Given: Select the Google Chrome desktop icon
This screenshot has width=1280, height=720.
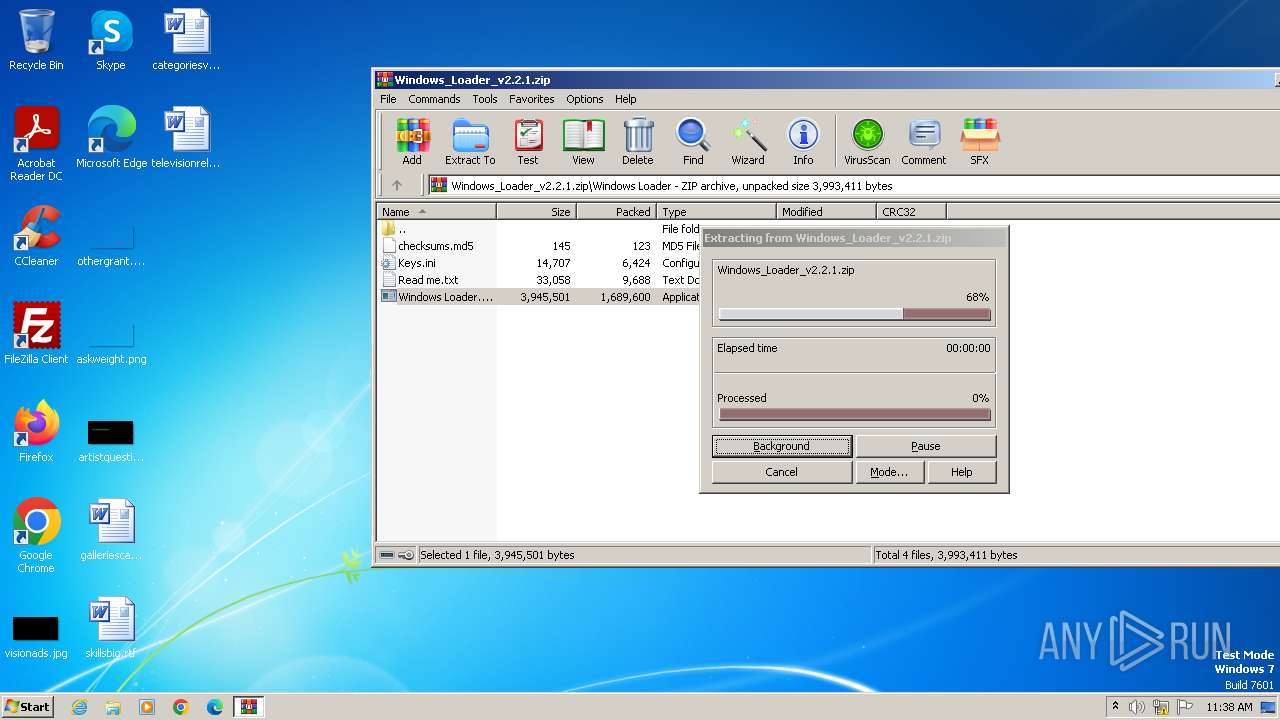Looking at the screenshot, I should (36, 536).
